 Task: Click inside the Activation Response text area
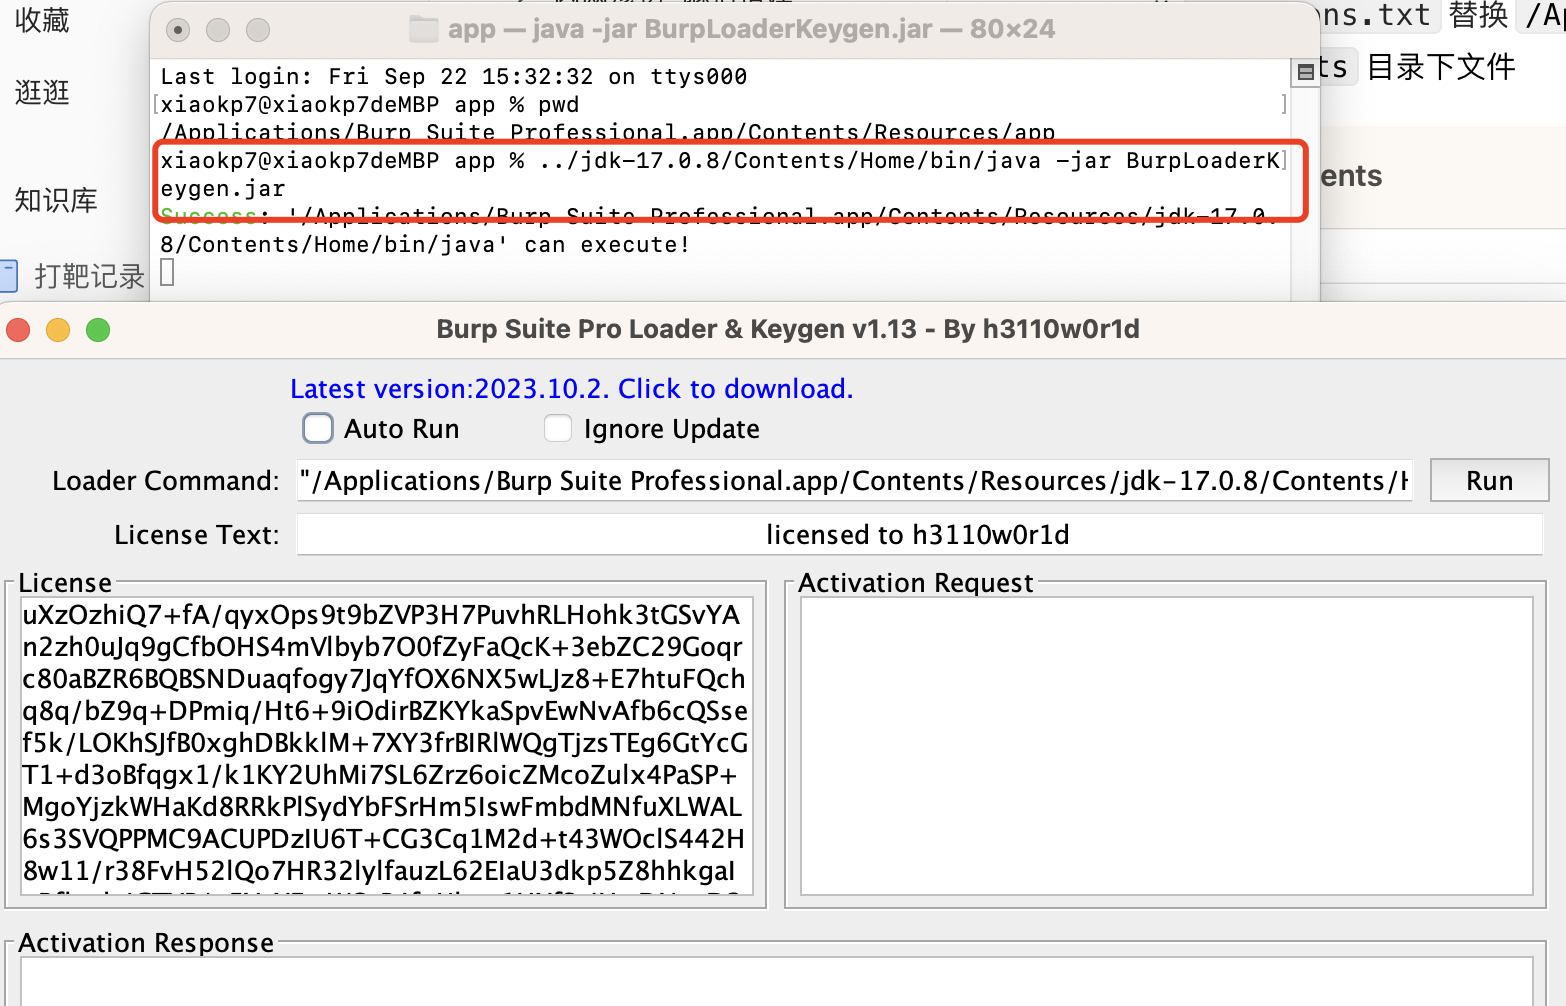[x=776, y=981]
